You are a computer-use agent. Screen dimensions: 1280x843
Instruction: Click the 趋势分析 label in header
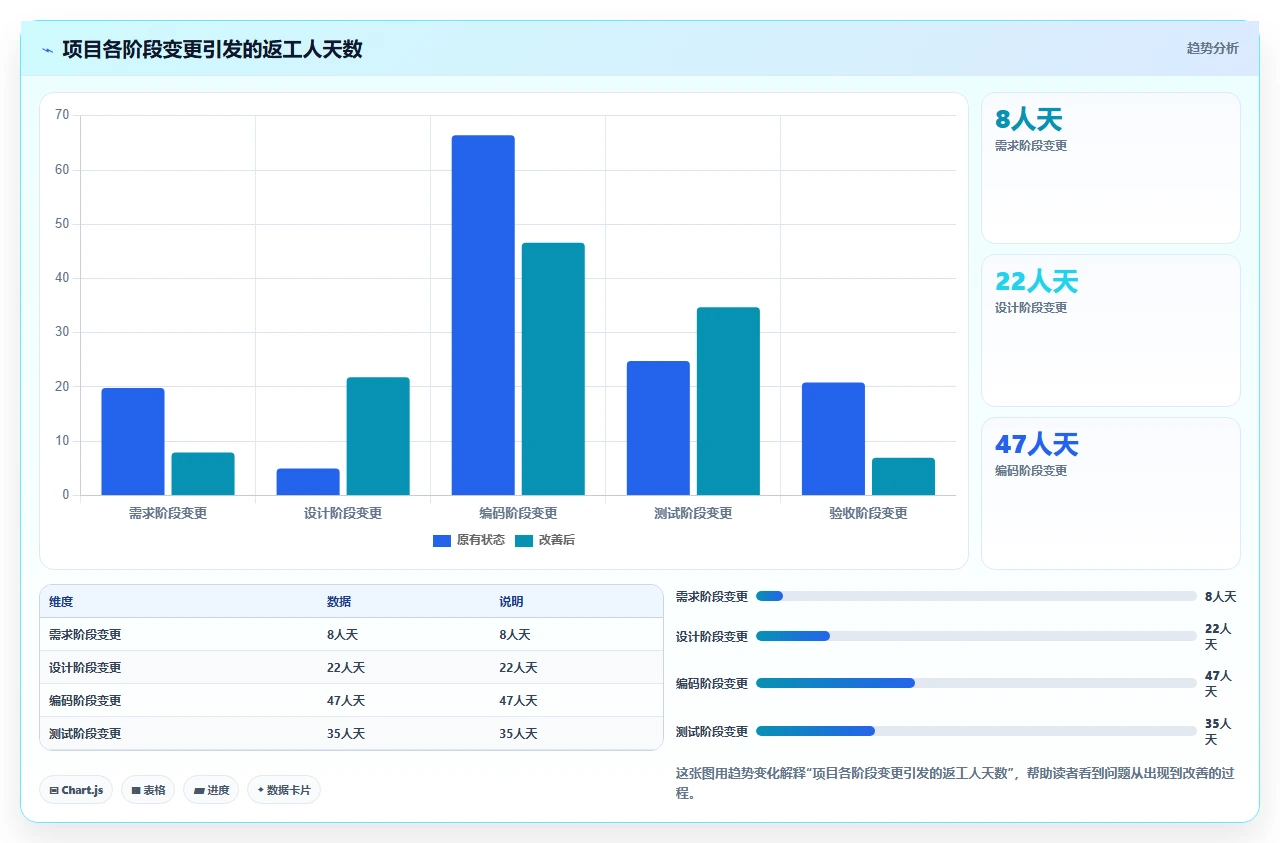(x=1212, y=48)
